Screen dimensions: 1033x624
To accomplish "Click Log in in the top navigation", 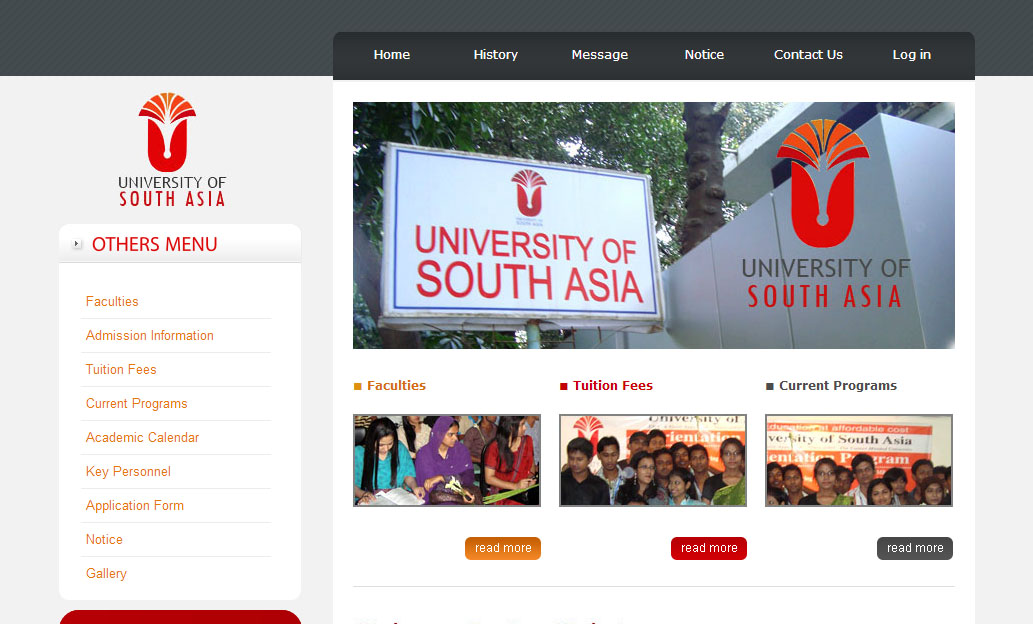I will tap(912, 55).
